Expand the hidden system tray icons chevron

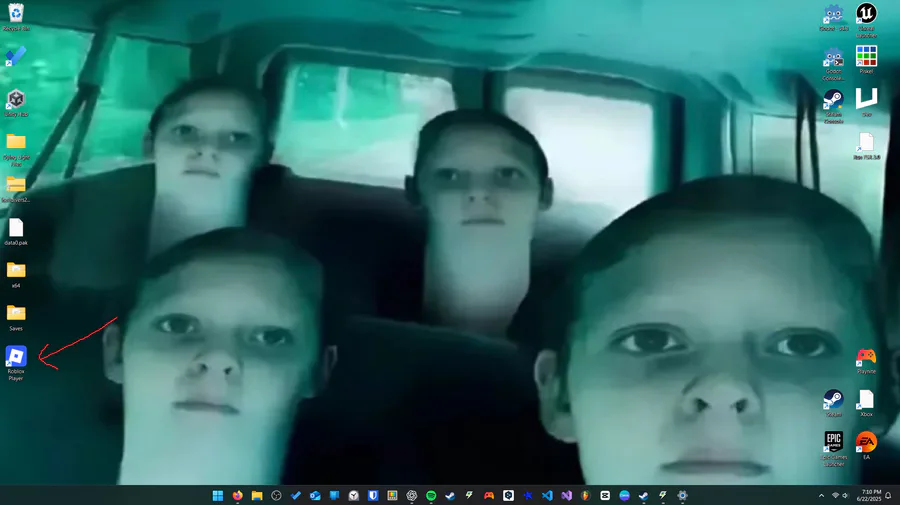pos(821,495)
